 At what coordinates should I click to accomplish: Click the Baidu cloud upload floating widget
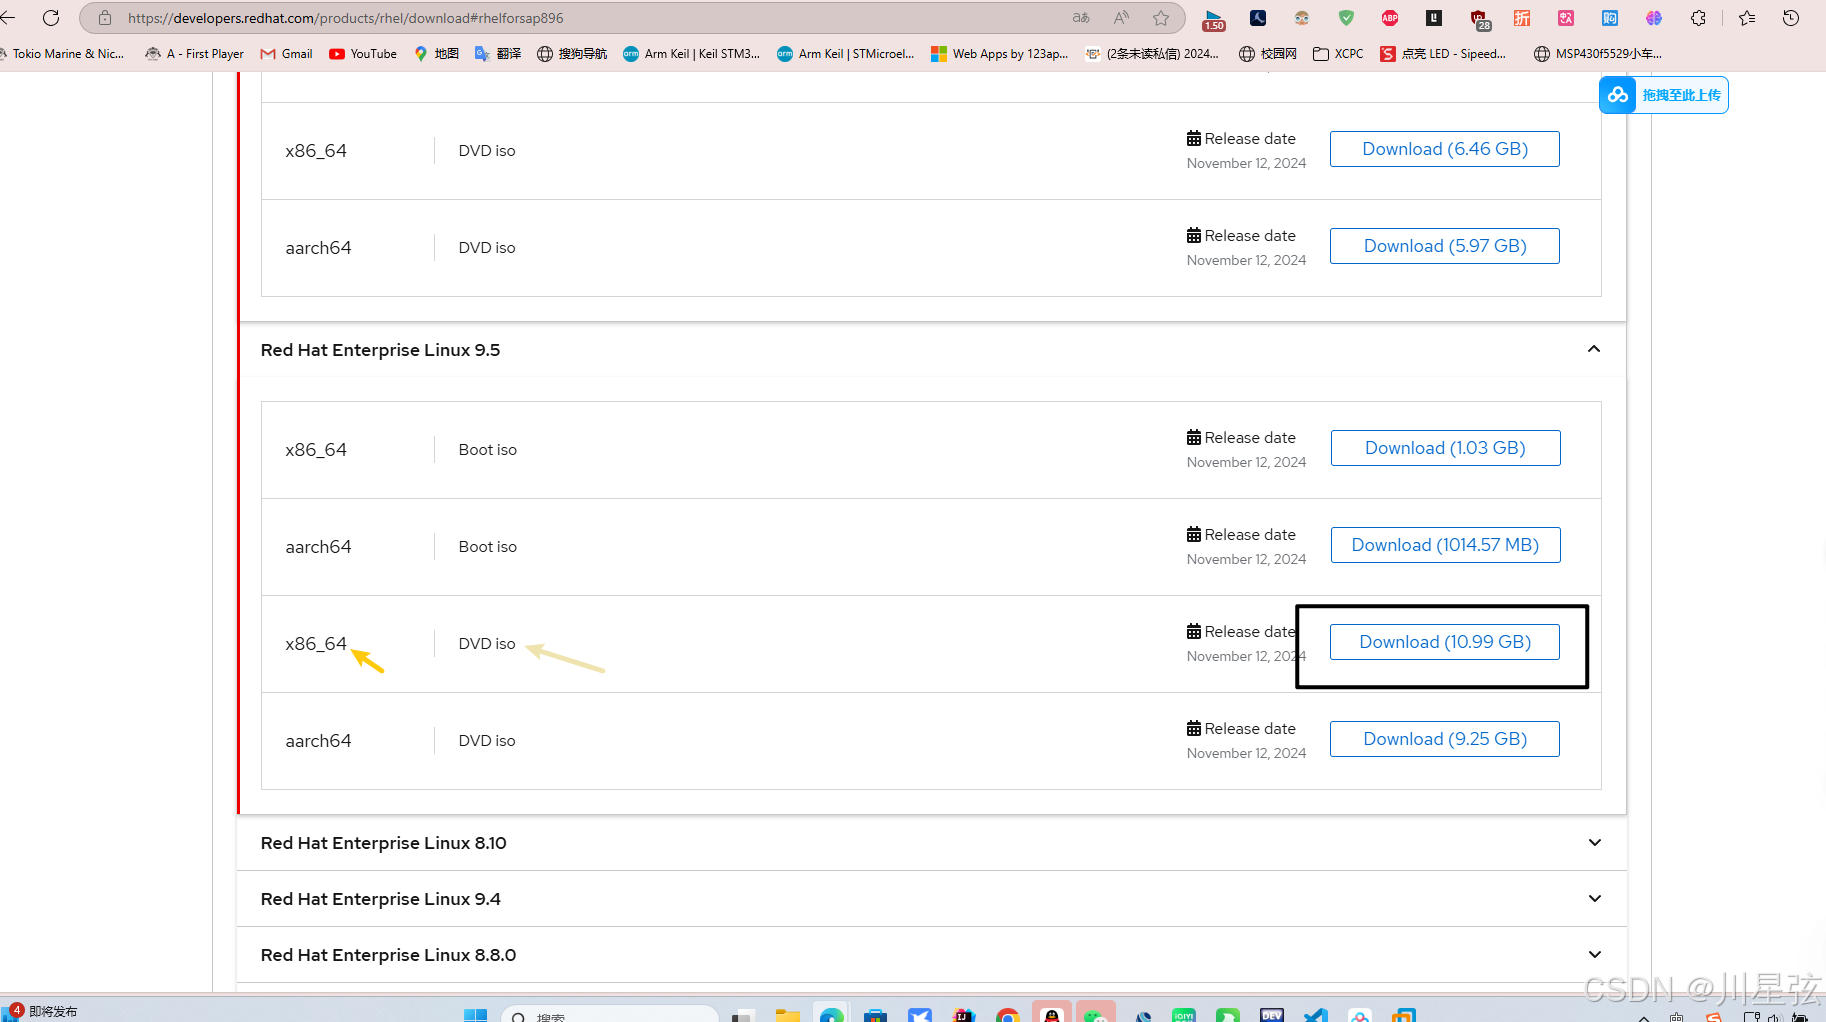[x=1663, y=95]
